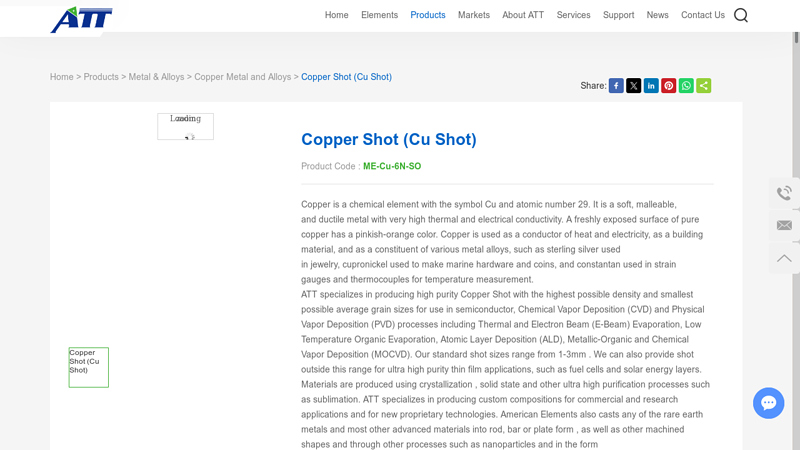
Task: Click the back-to-top arrow icon
Action: coord(784,258)
